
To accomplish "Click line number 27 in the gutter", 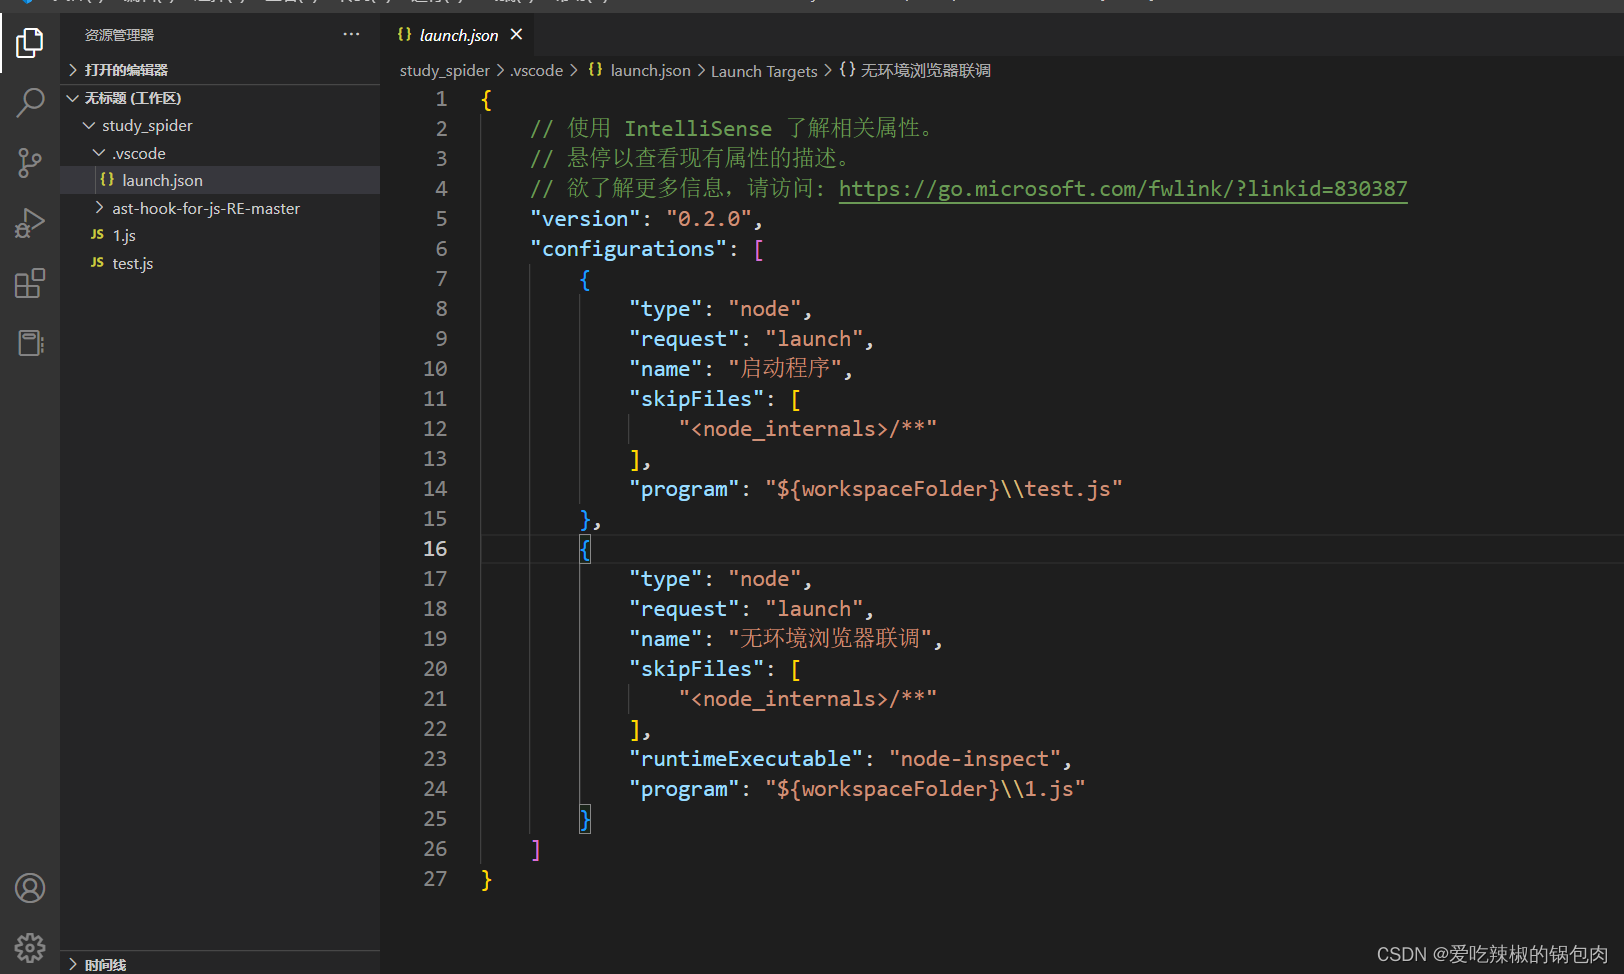I will [x=435, y=879].
